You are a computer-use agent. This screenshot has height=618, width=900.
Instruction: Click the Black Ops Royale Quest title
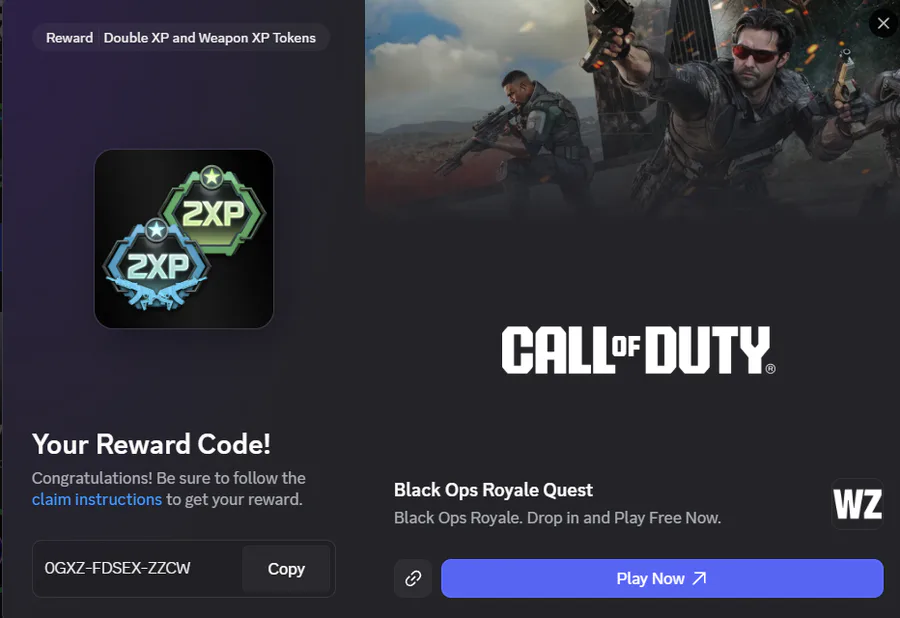pyautogui.click(x=493, y=490)
